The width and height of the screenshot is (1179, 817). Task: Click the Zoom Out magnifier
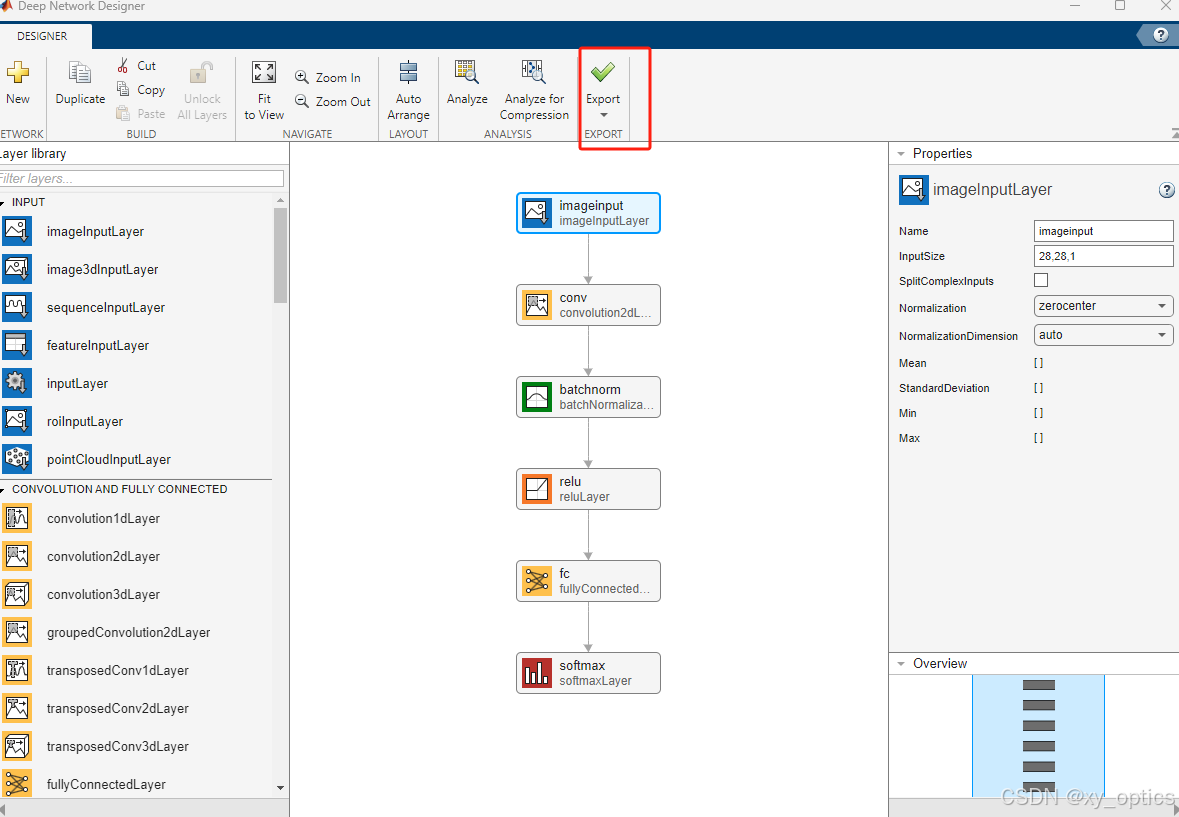[x=302, y=101]
